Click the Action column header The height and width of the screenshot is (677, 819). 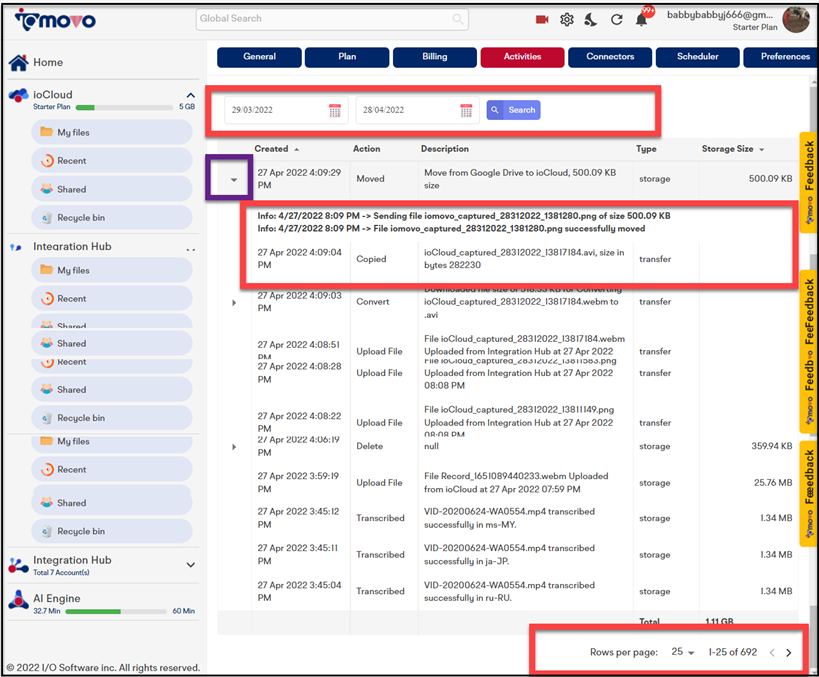pos(367,149)
